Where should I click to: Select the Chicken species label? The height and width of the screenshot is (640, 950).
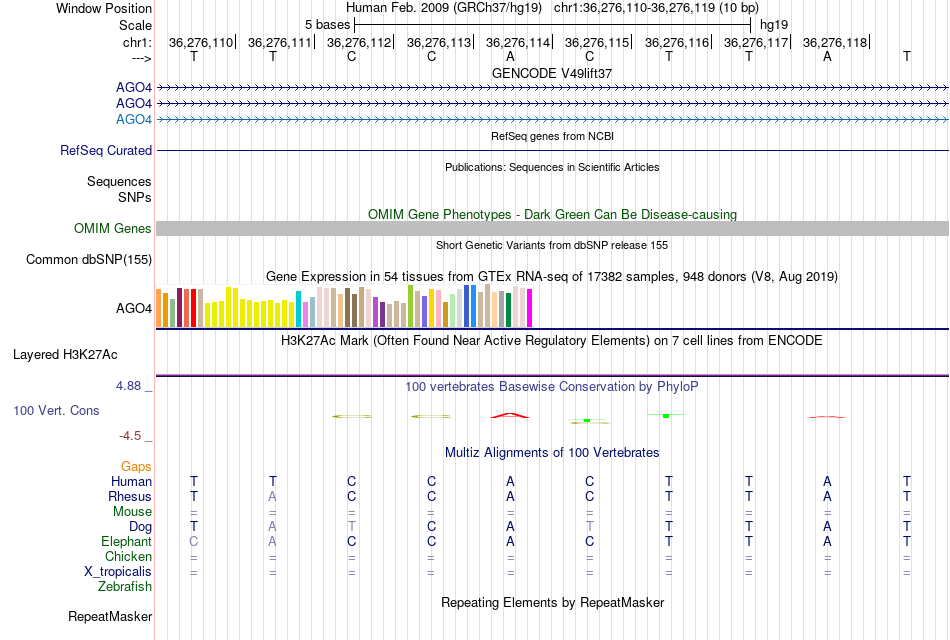tap(128, 556)
